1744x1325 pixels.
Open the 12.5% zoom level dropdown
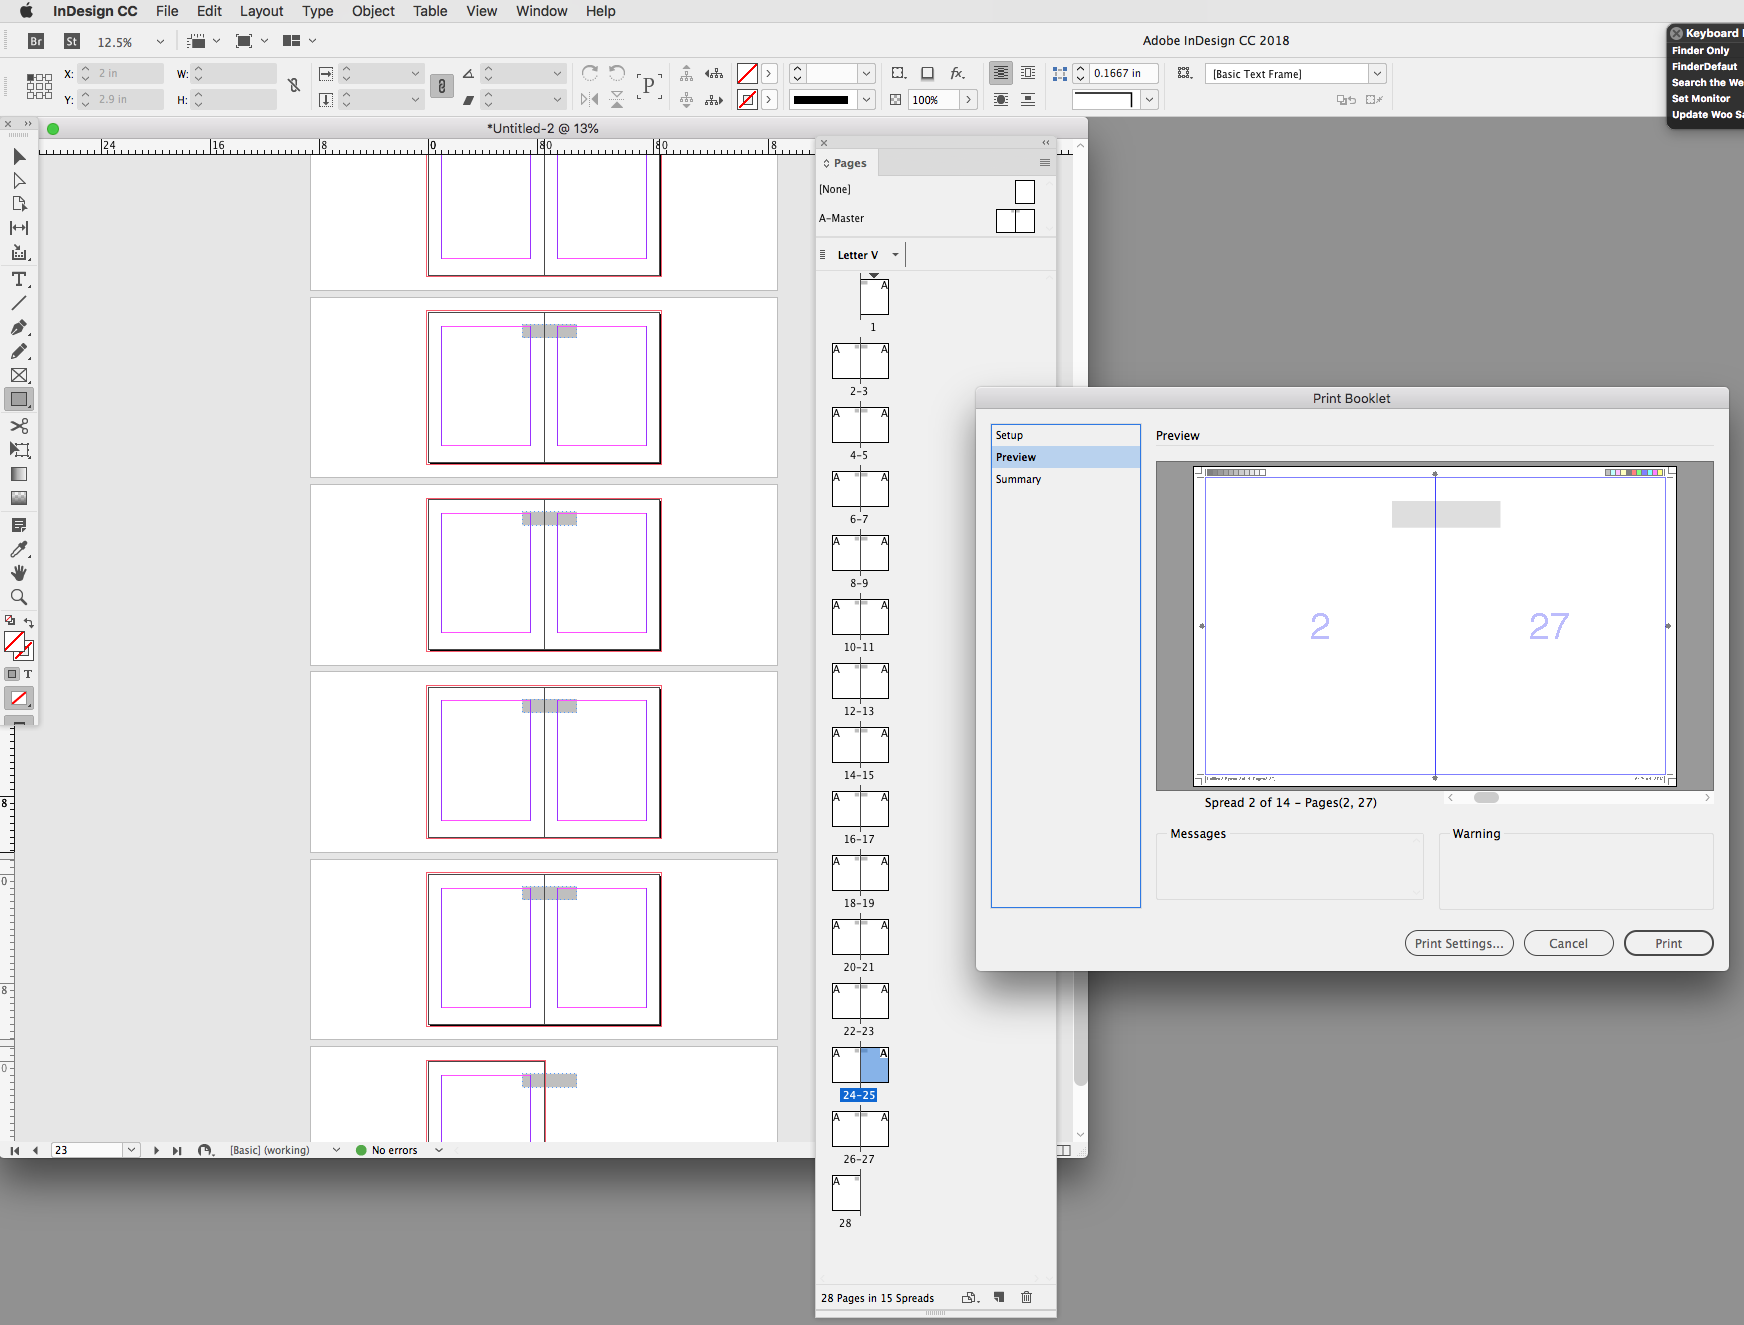(x=160, y=42)
